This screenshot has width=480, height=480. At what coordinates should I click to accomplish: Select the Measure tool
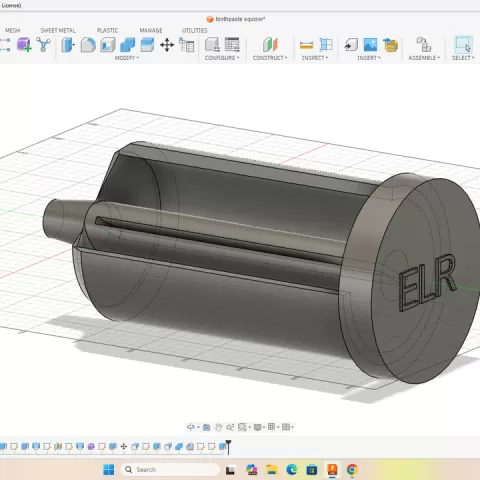coord(306,45)
